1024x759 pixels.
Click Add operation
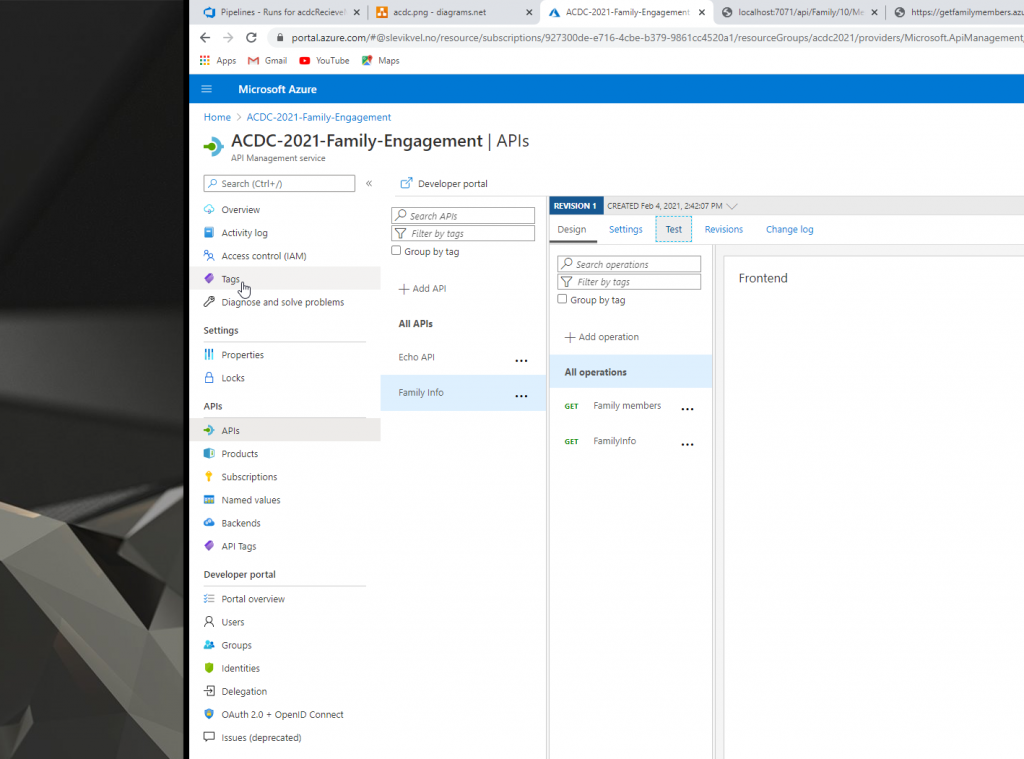(601, 337)
